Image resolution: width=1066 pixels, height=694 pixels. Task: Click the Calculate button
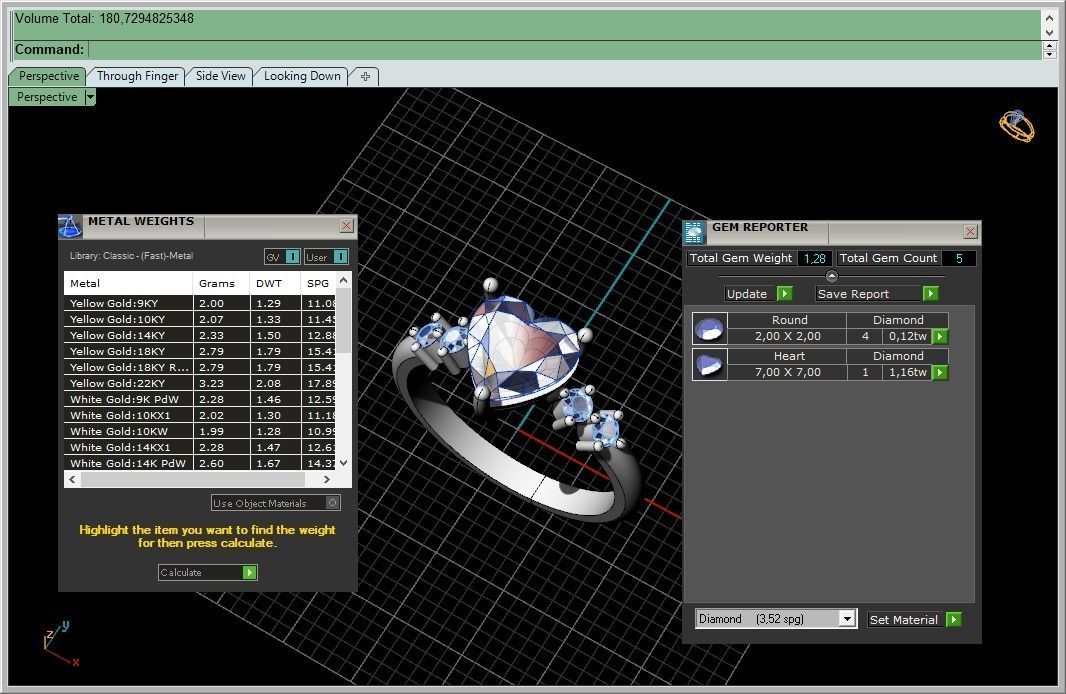click(207, 572)
